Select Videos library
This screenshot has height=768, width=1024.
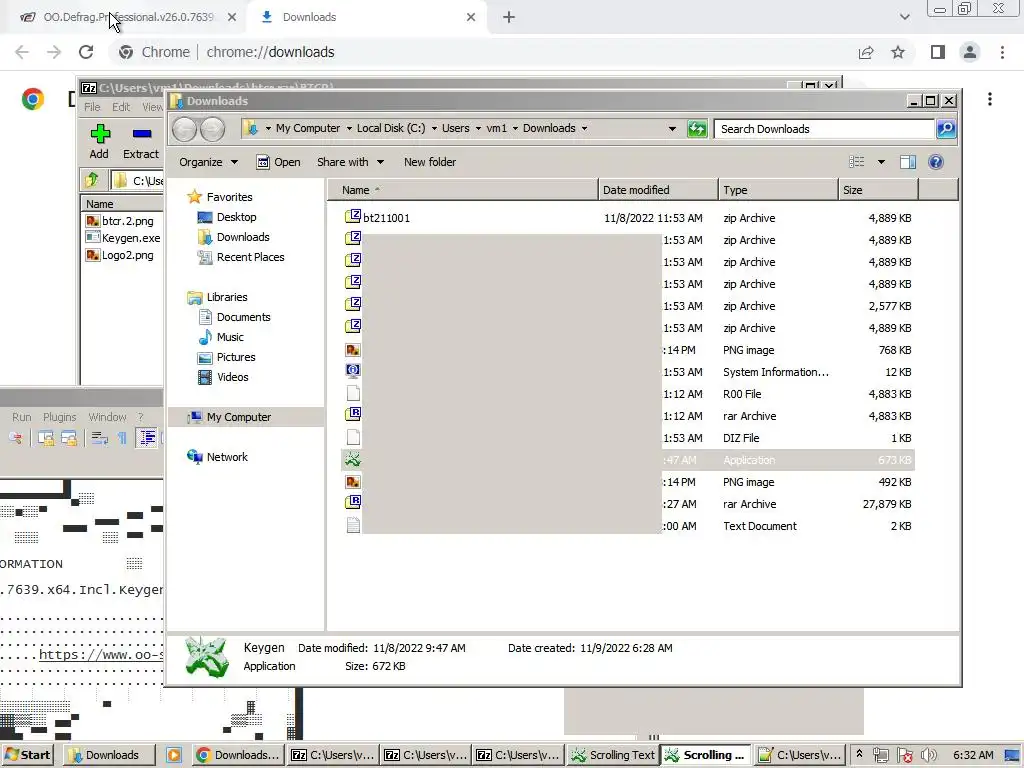point(223,377)
